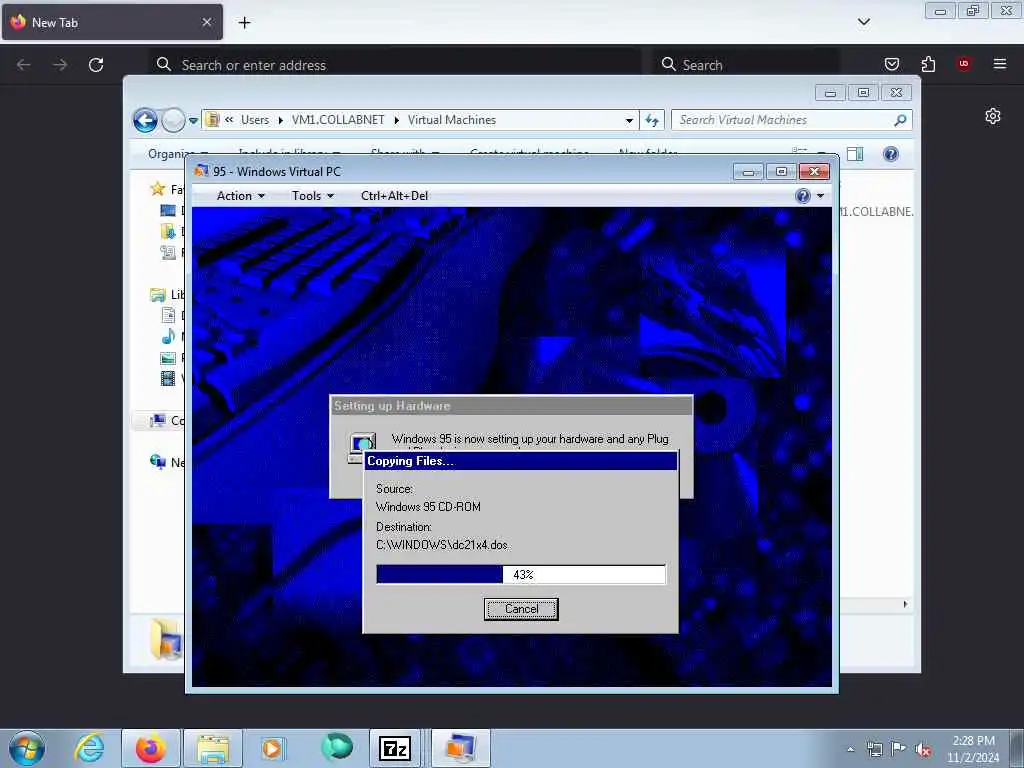
Task: Open a new Firefox tab
Action: tap(244, 23)
